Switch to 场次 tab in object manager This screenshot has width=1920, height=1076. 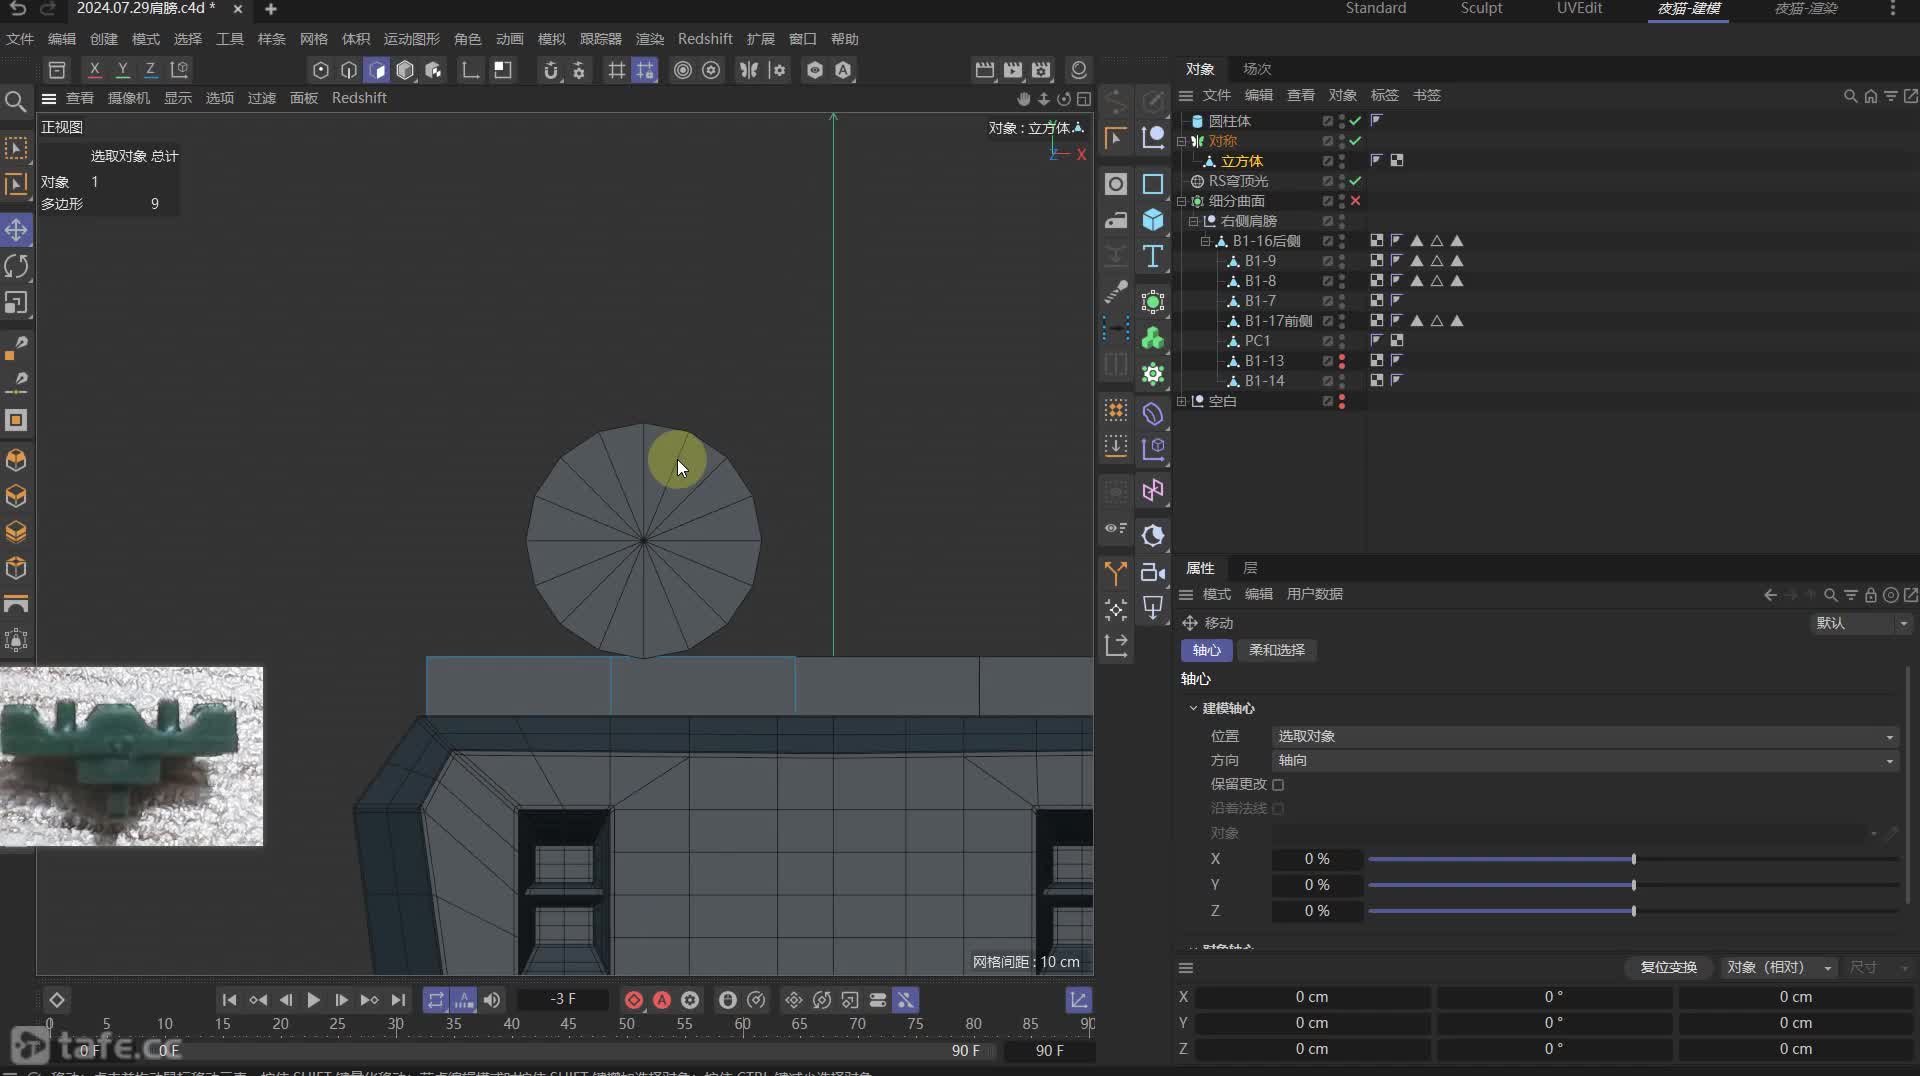(1257, 69)
